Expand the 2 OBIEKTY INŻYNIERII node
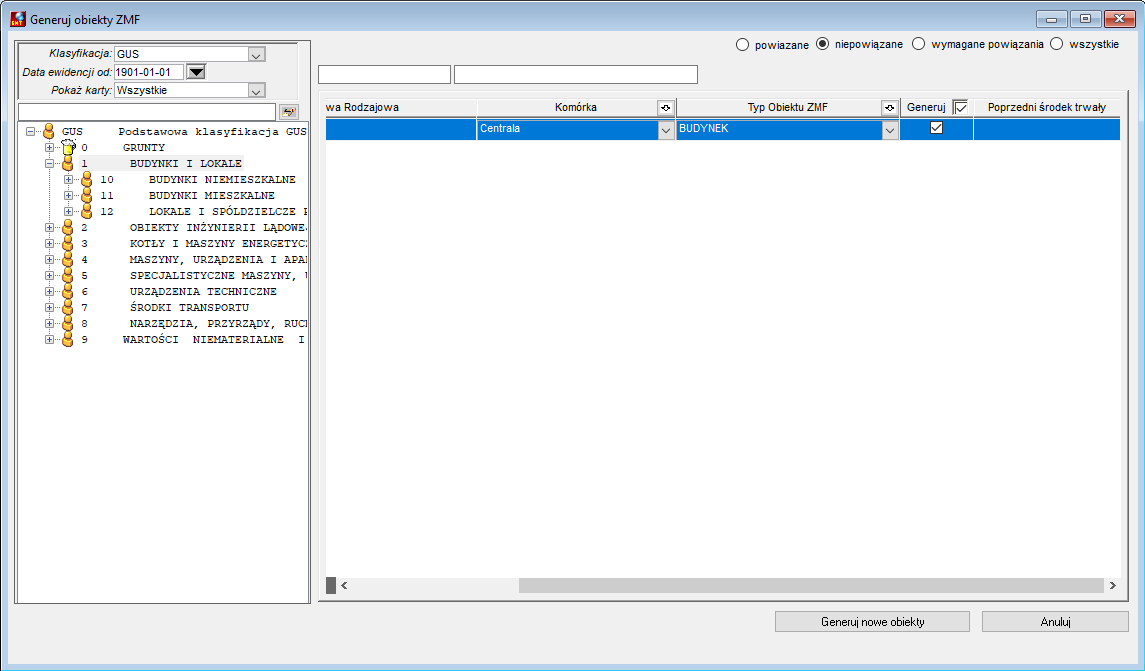 click(x=49, y=228)
